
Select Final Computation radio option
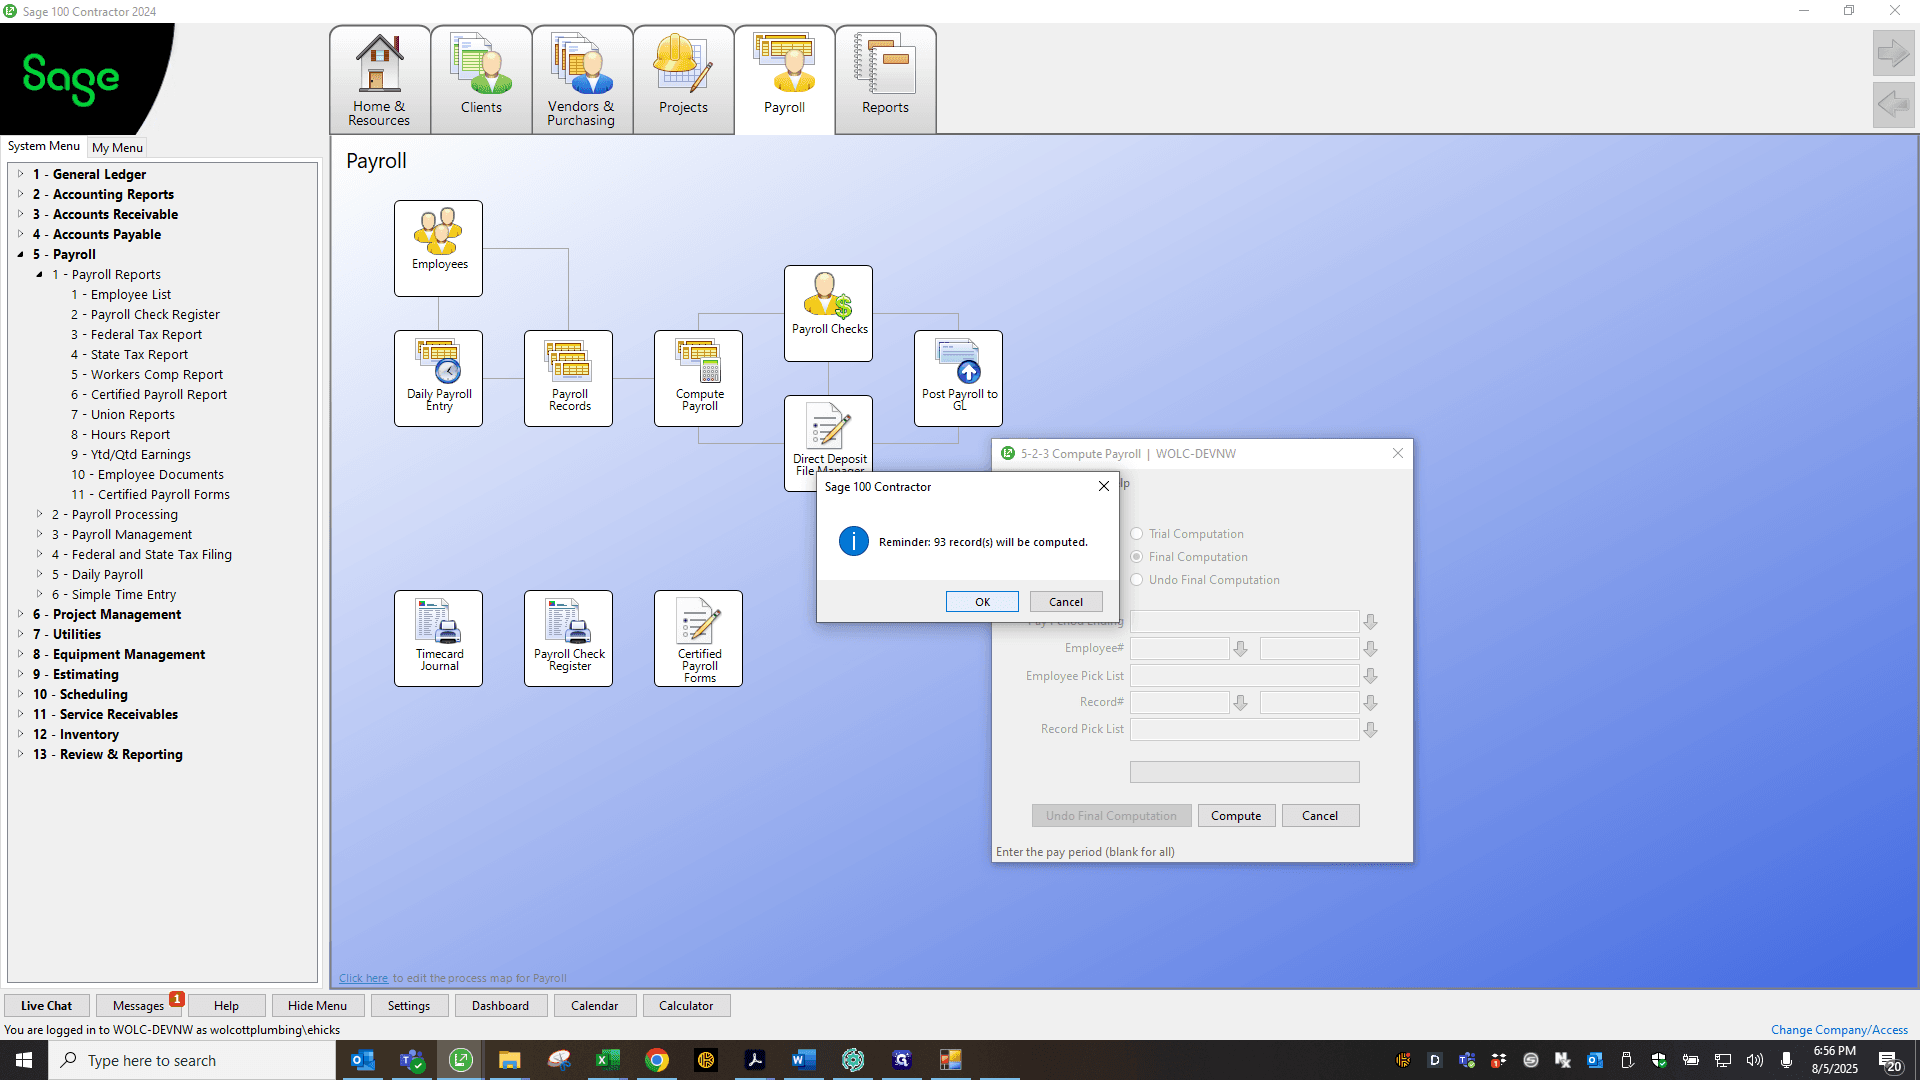coord(1137,557)
